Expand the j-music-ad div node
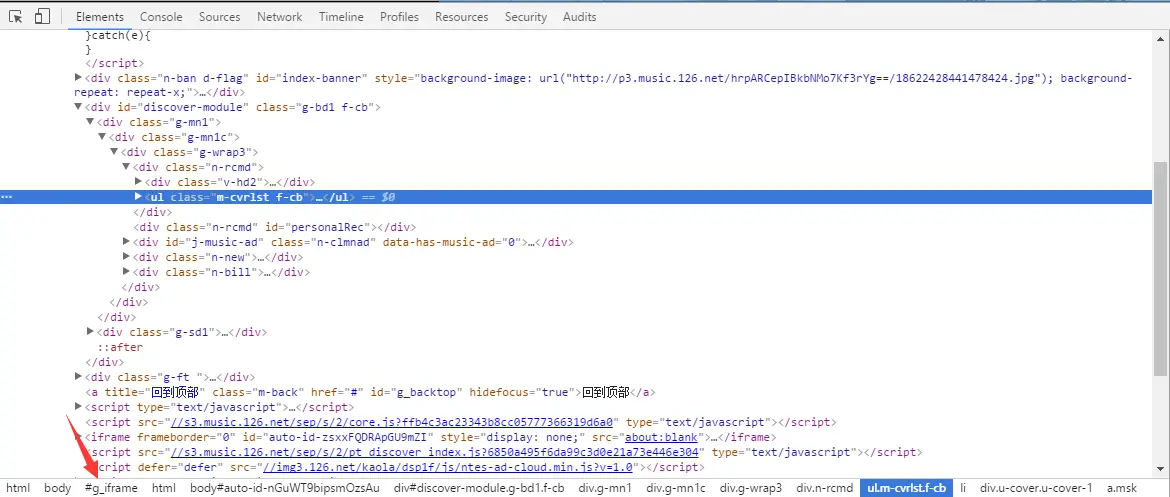This screenshot has width=1170, height=497. [x=126, y=242]
